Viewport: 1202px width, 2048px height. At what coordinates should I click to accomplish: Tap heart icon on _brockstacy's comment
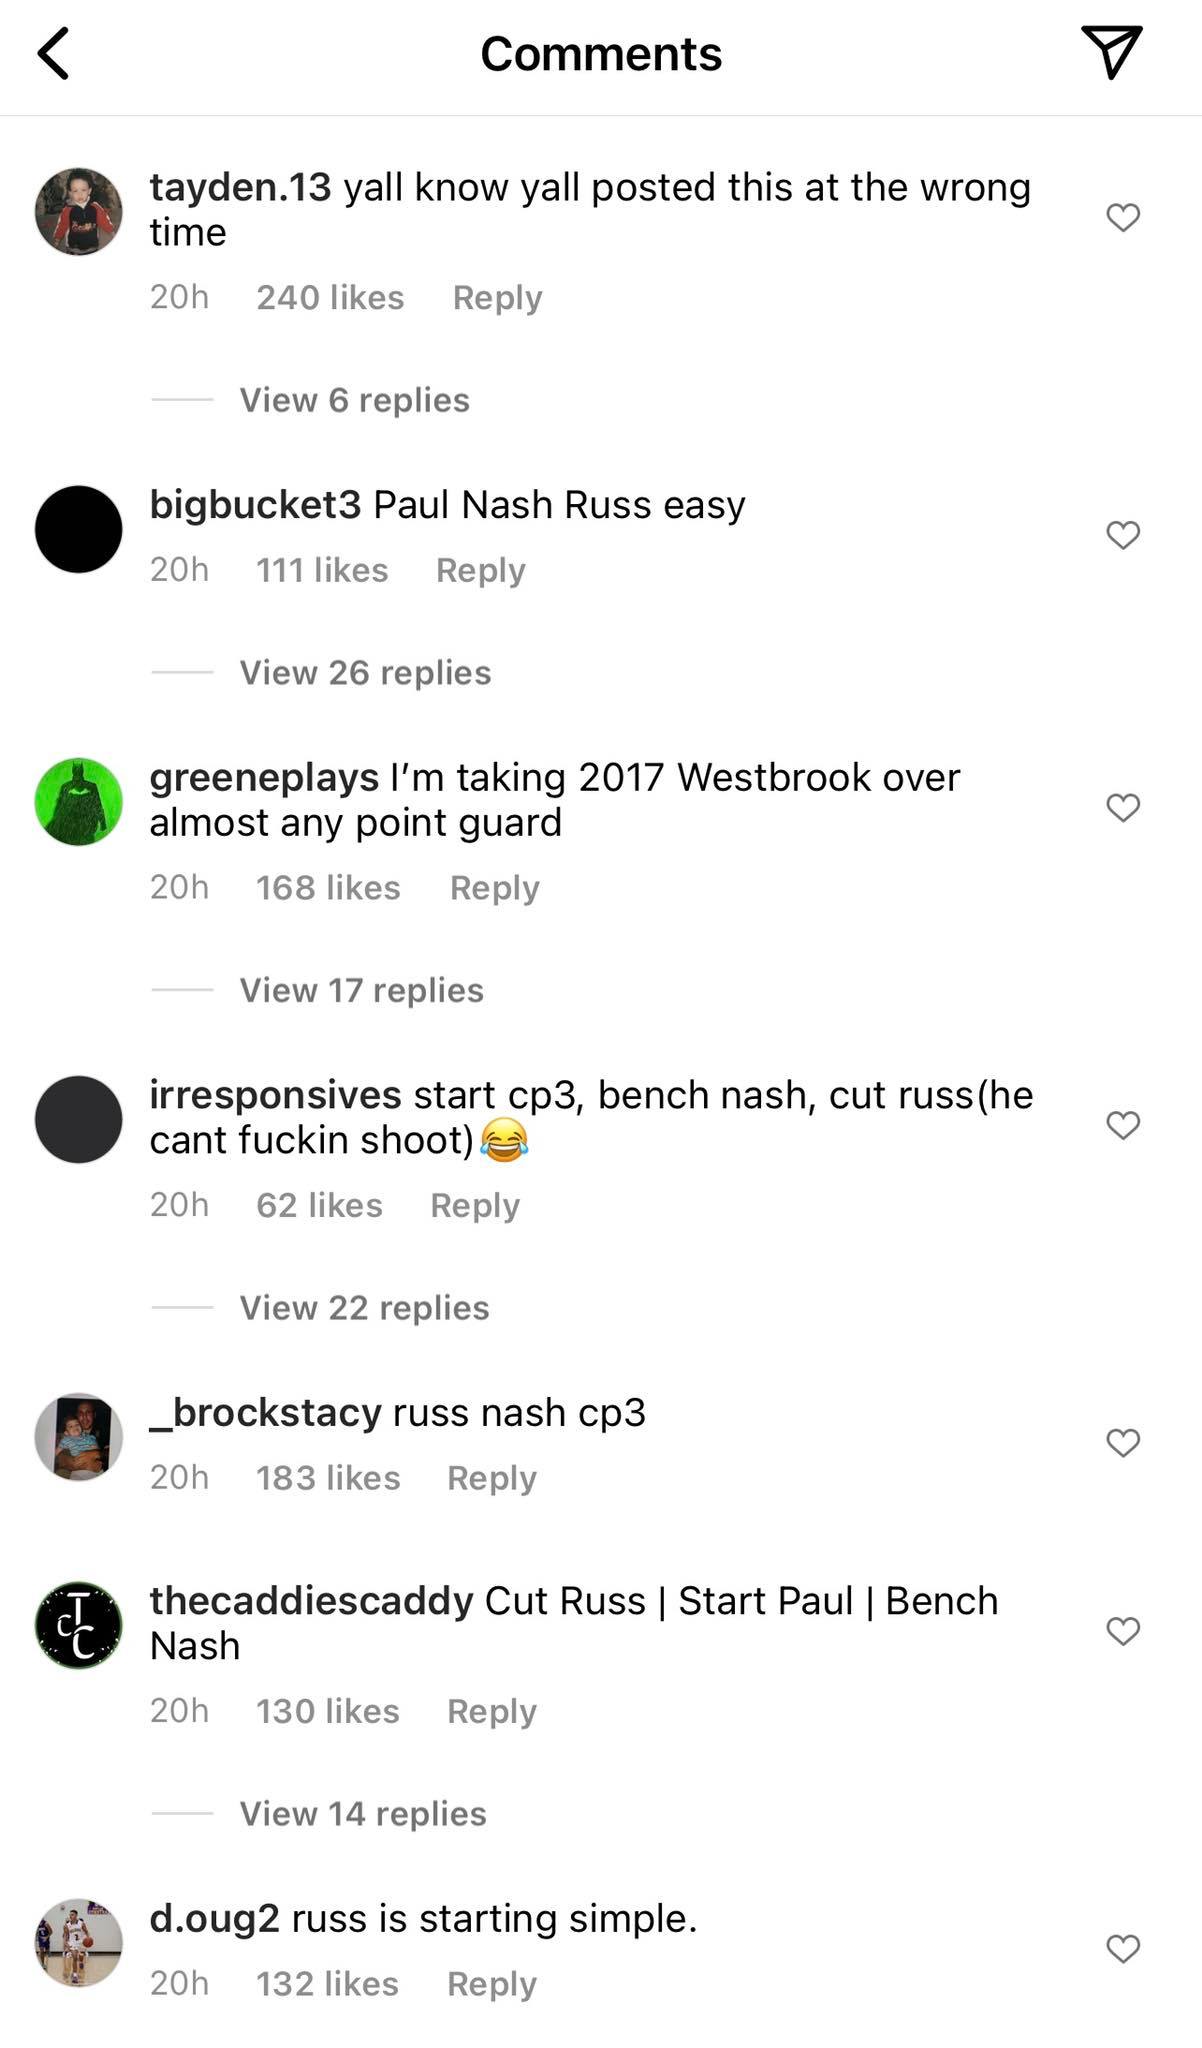1123,1443
